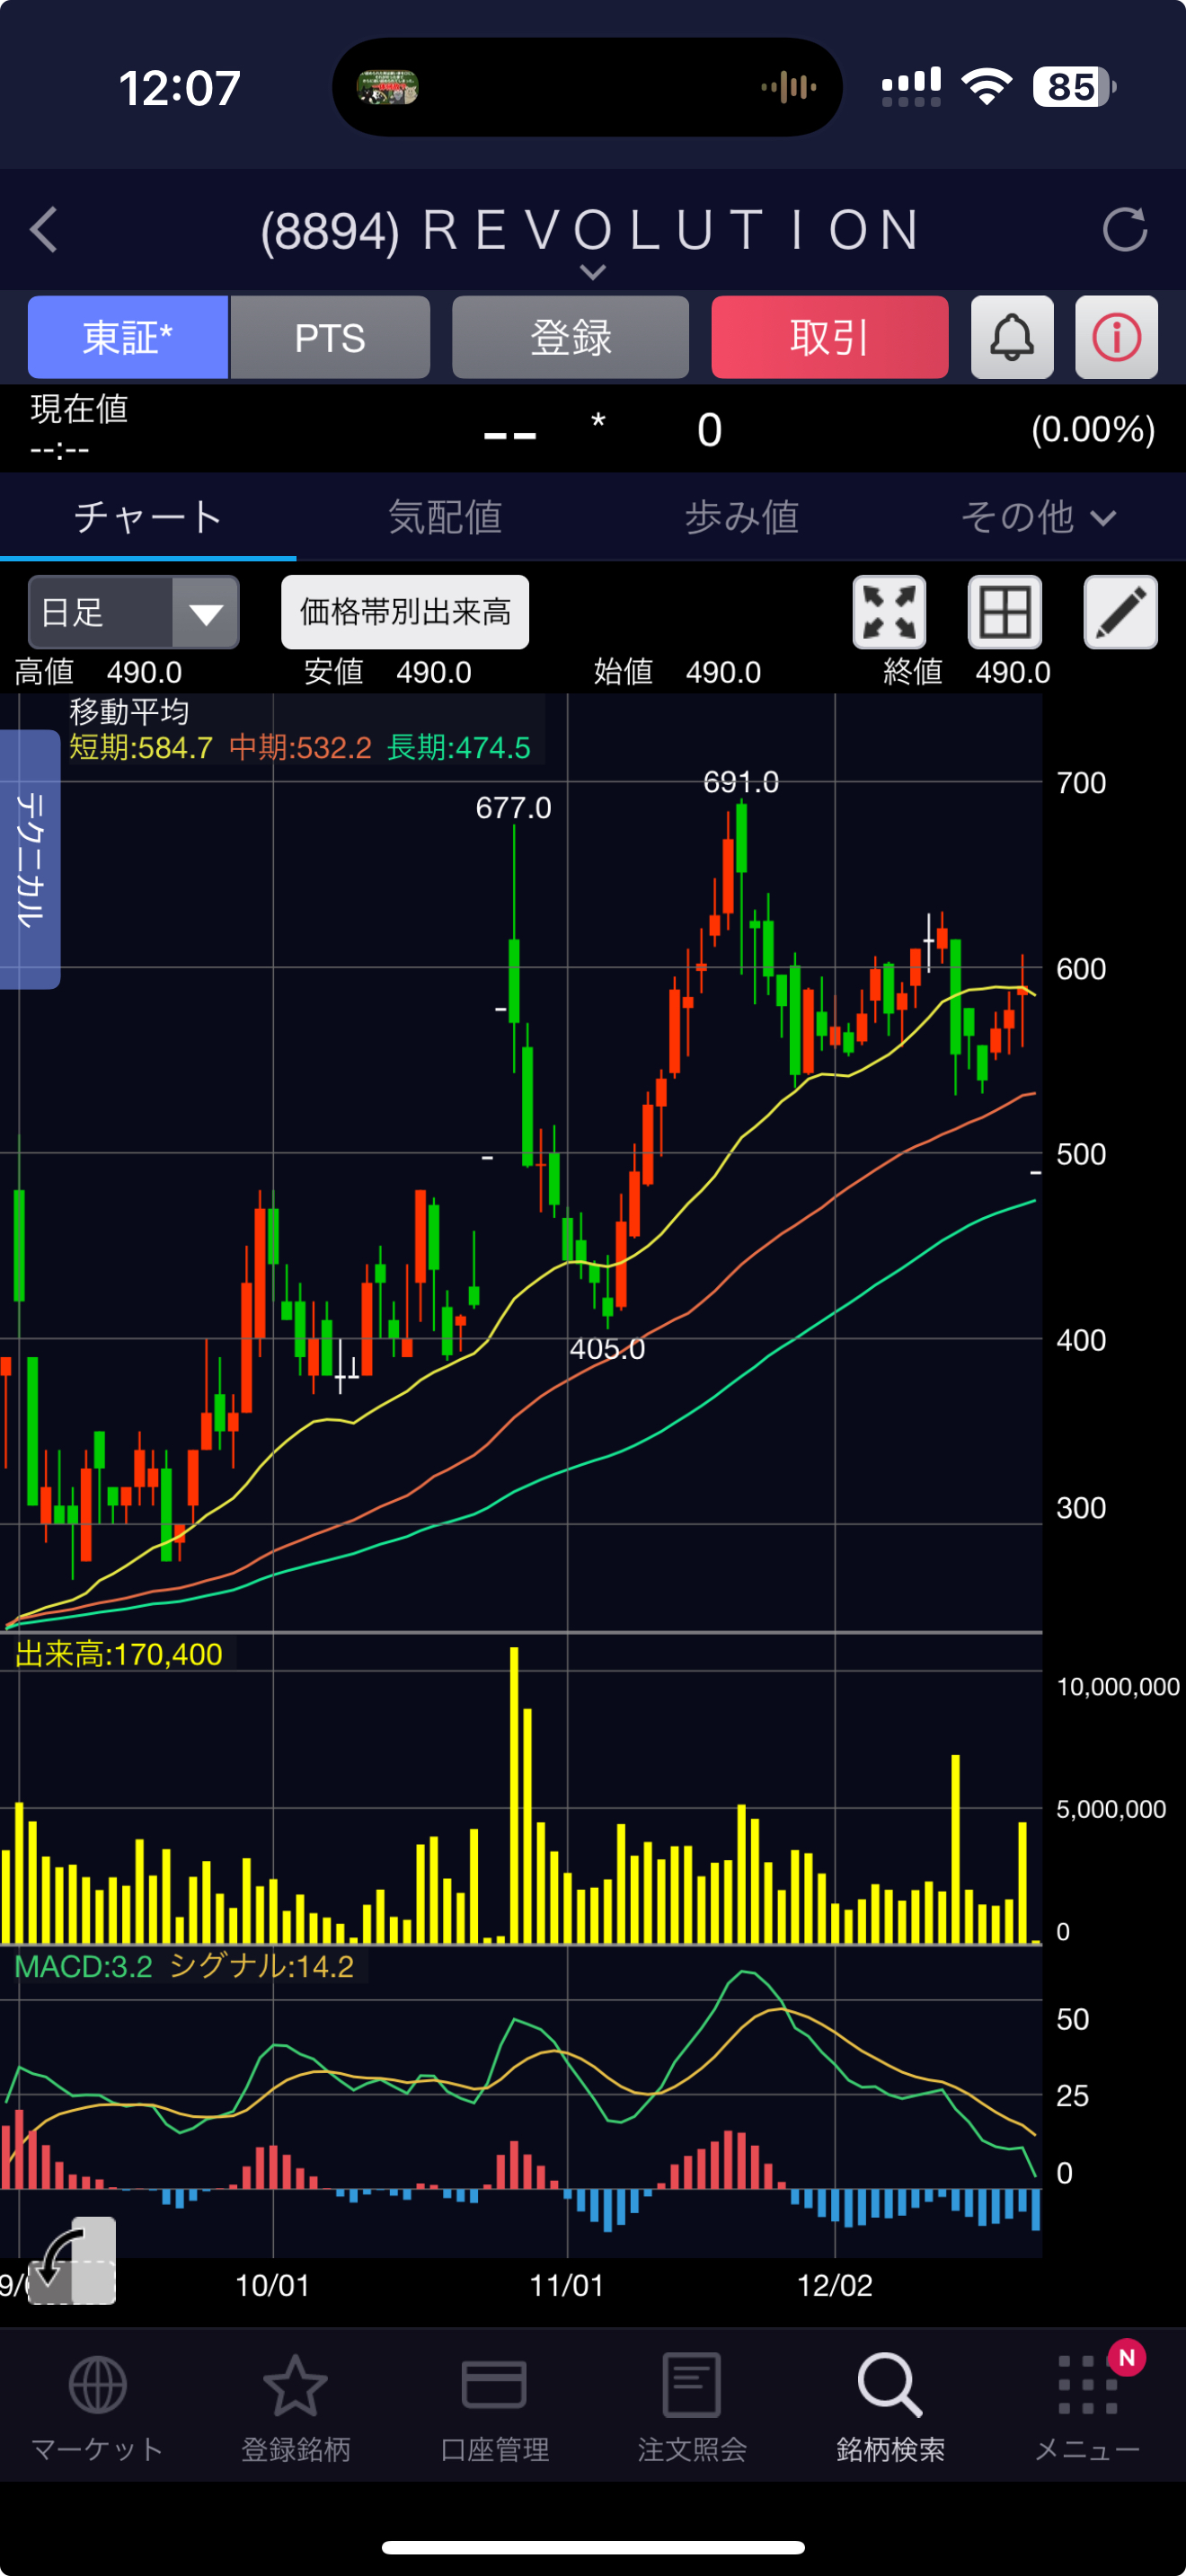Tap the 12/02 date axis label
Screen dimensions: 1186x2576
tap(834, 2285)
